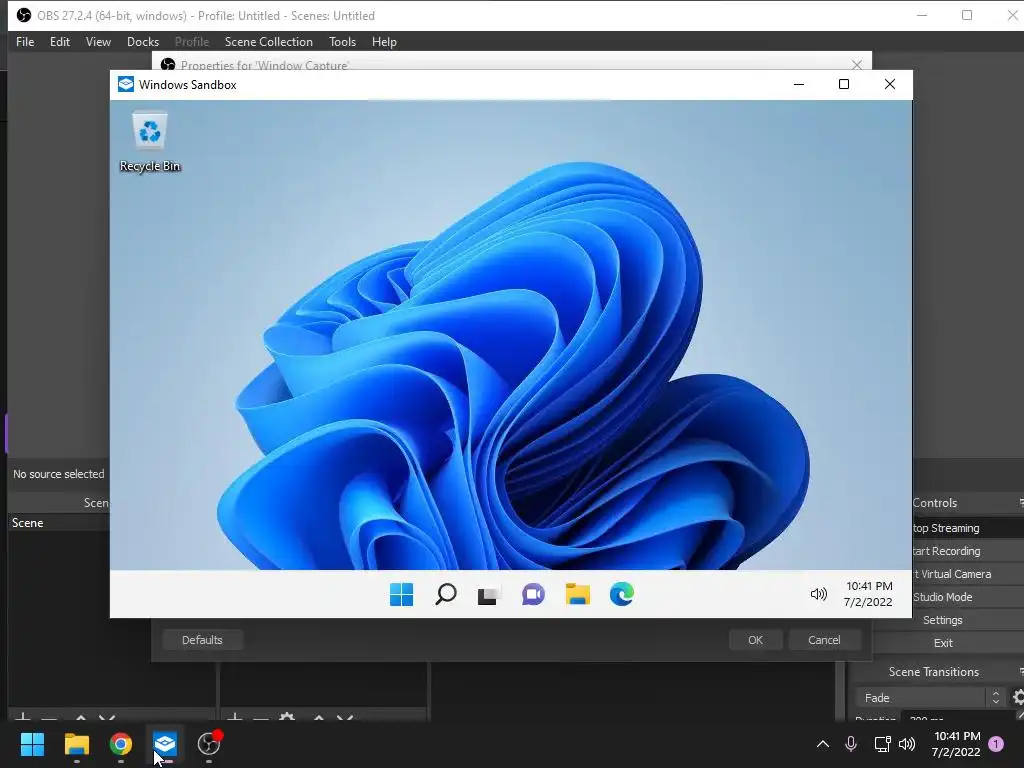The height and width of the screenshot is (768, 1024).
Task: Select the item named Scene in the scenes list
Action: point(58,523)
